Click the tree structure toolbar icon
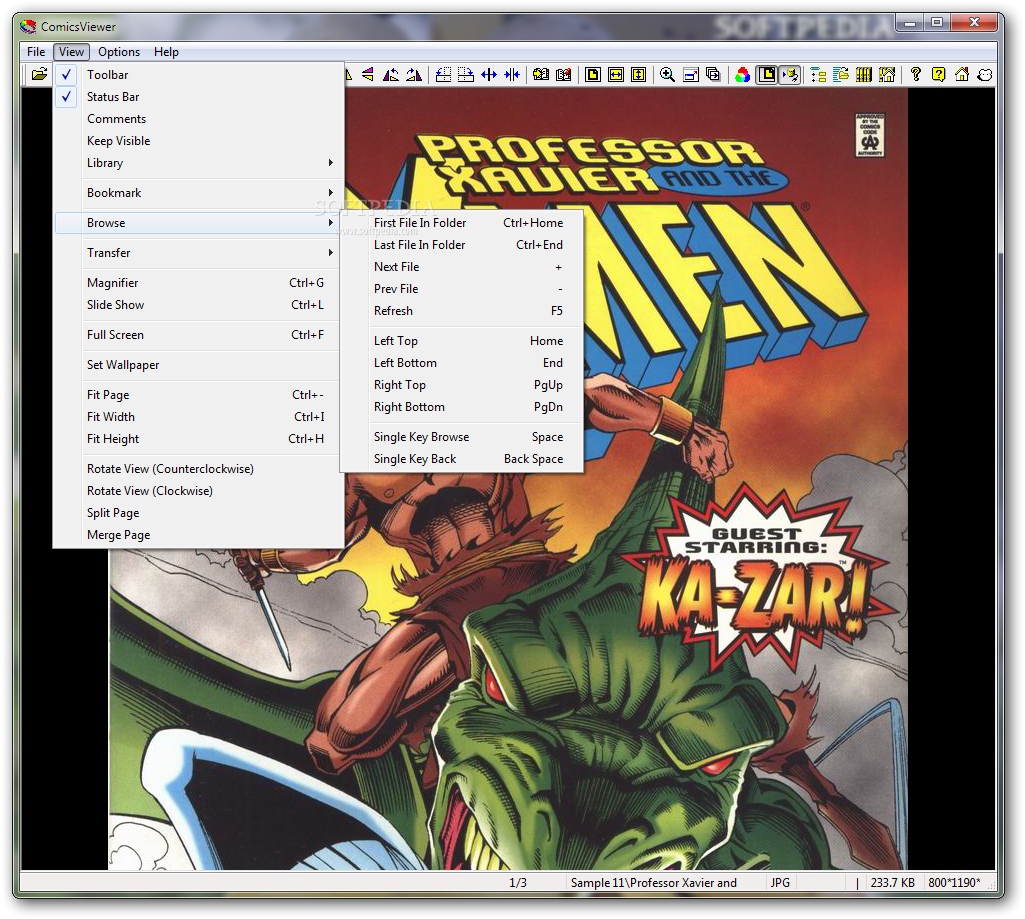1025x919 pixels. click(x=818, y=75)
